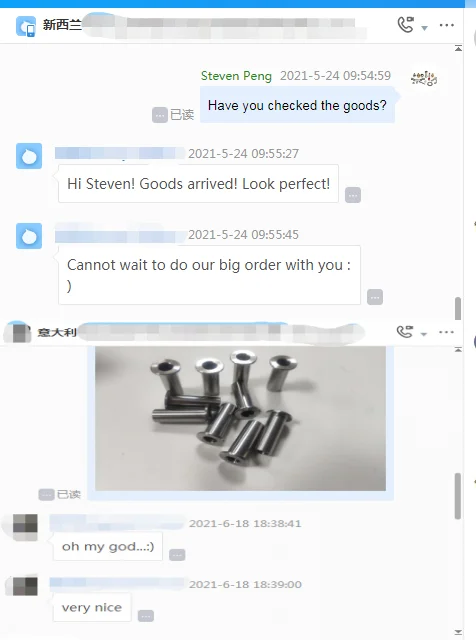Image resolution: width=476 pixels, height=640 pixels.
Task: Open the stainless steel rivets photo
Action: 240,418
